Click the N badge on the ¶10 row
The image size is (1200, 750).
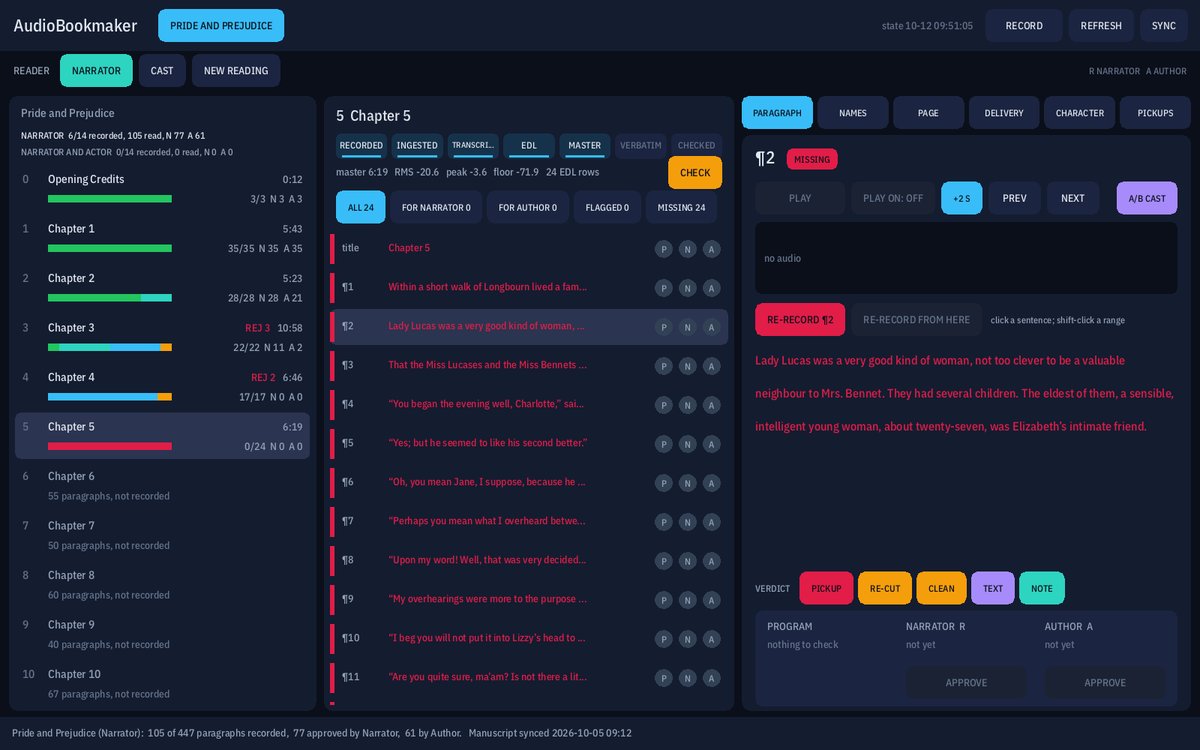(x=687, y=639)
